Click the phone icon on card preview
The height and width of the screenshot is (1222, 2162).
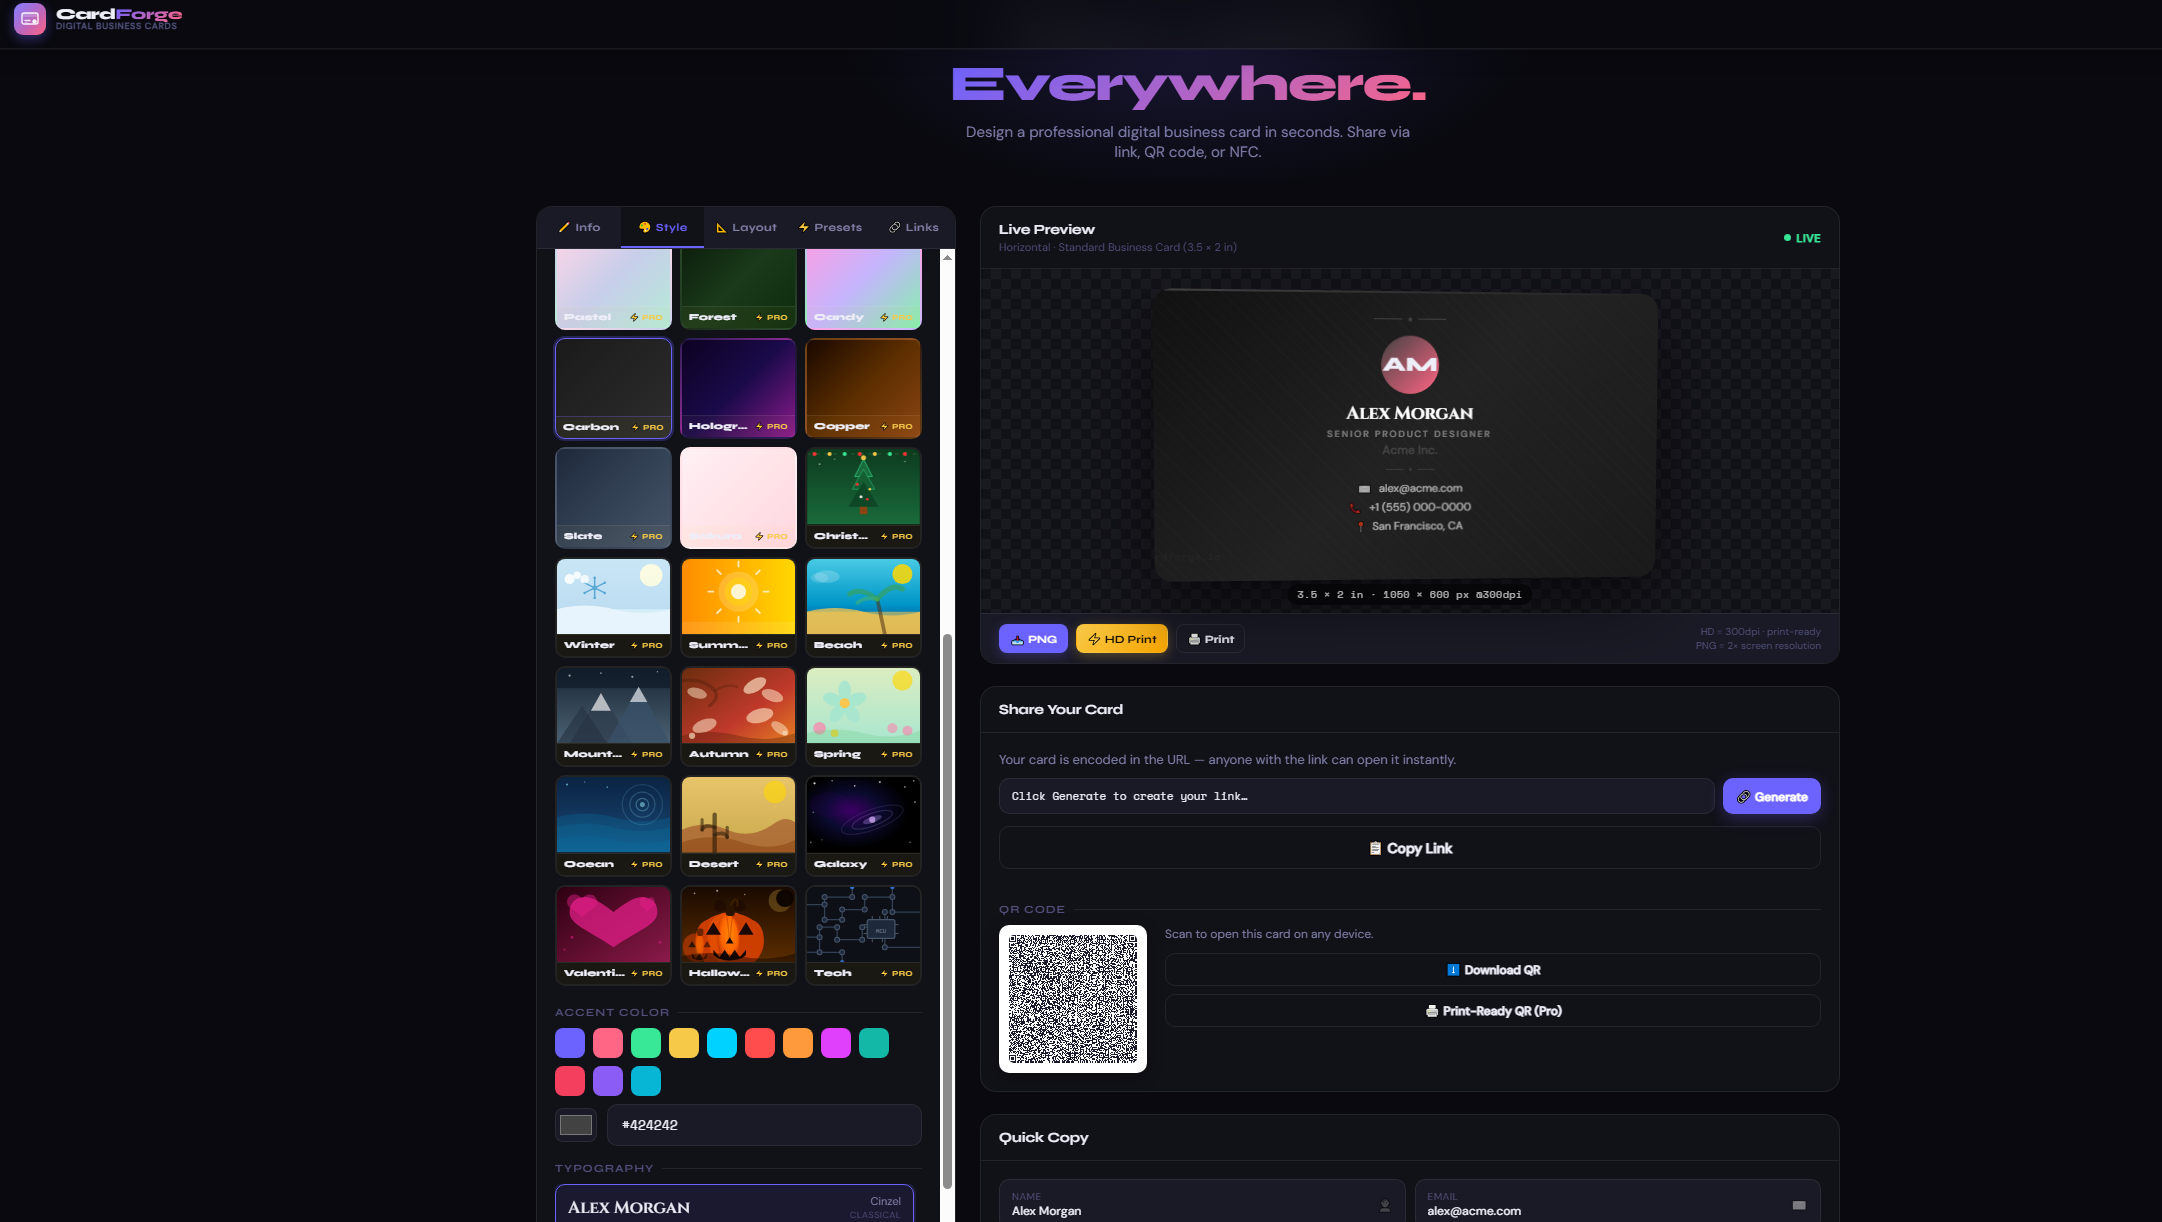[x=1355, y=508]
